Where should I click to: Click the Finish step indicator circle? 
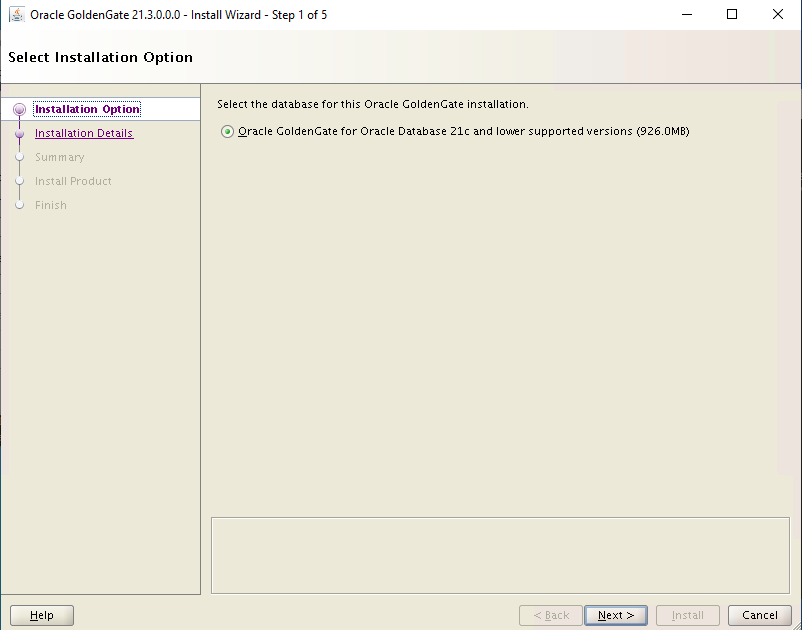click(x=19, y=205)
